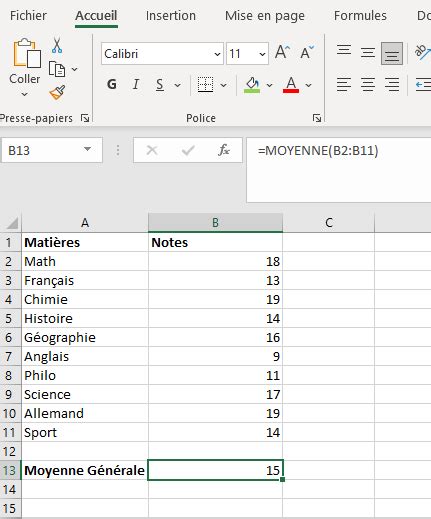Viewport: 431px width, 519px height.
Task: Align text left
Action: [x=344, y=85]
